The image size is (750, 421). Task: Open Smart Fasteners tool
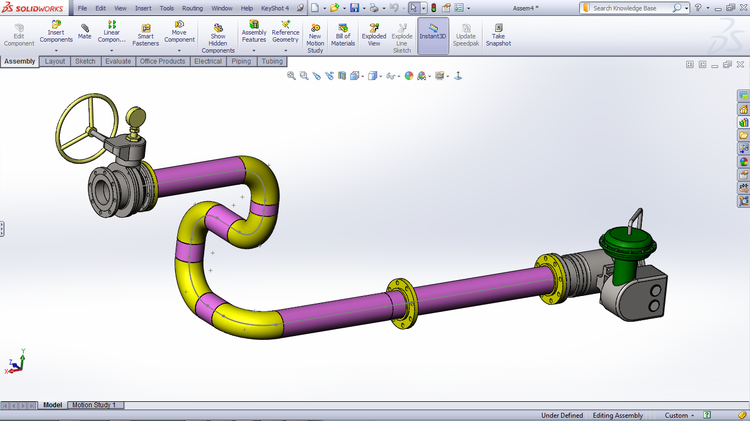[146, 35]
